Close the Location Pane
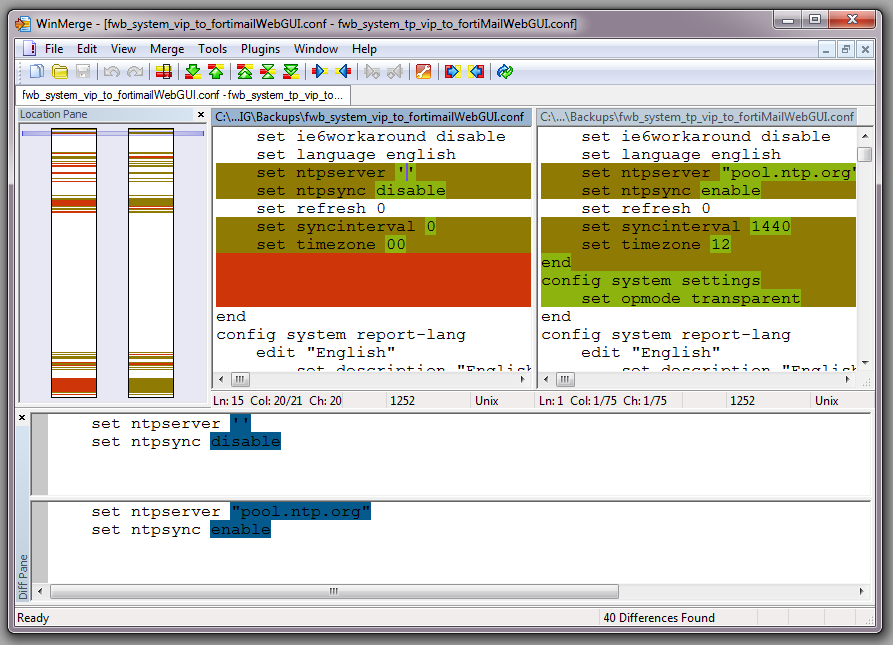 (199, 114)
